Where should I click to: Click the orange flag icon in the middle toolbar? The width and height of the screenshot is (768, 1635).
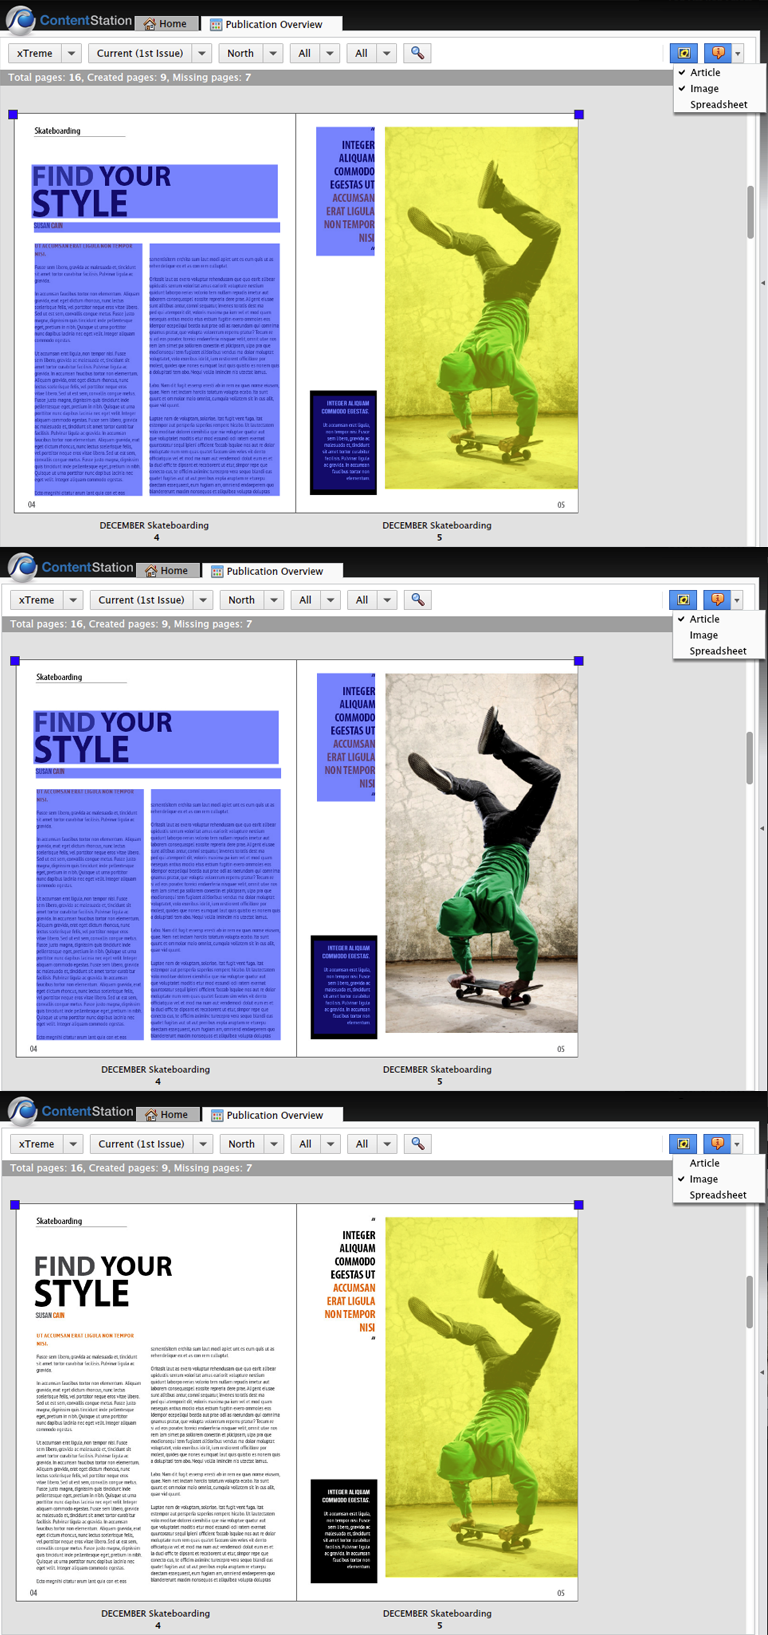tap(717, 600)
